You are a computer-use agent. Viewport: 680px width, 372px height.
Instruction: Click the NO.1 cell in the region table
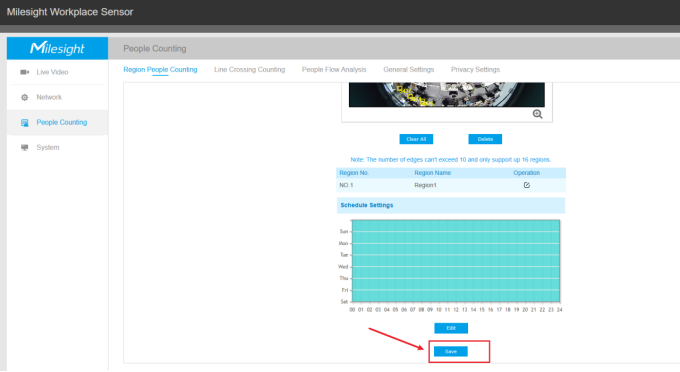tap(346, 185)
